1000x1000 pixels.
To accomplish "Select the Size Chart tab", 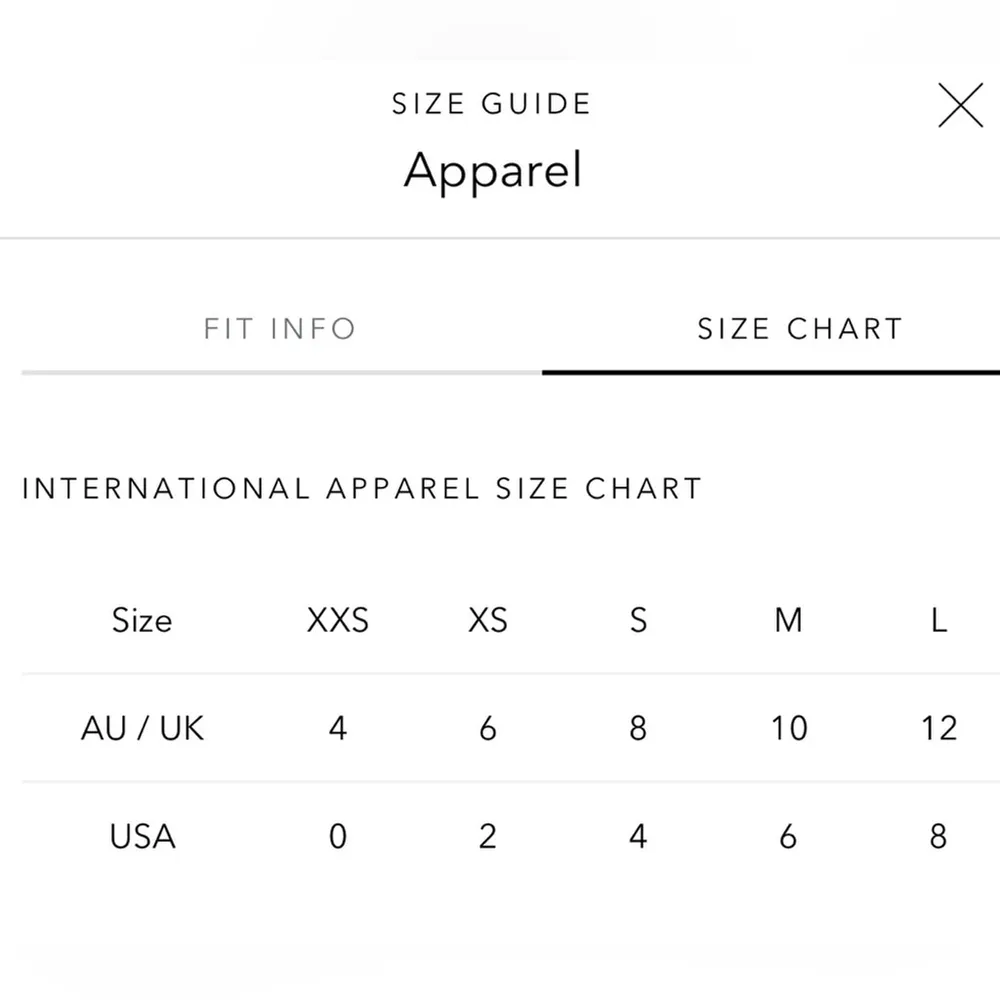I will 800,329.
